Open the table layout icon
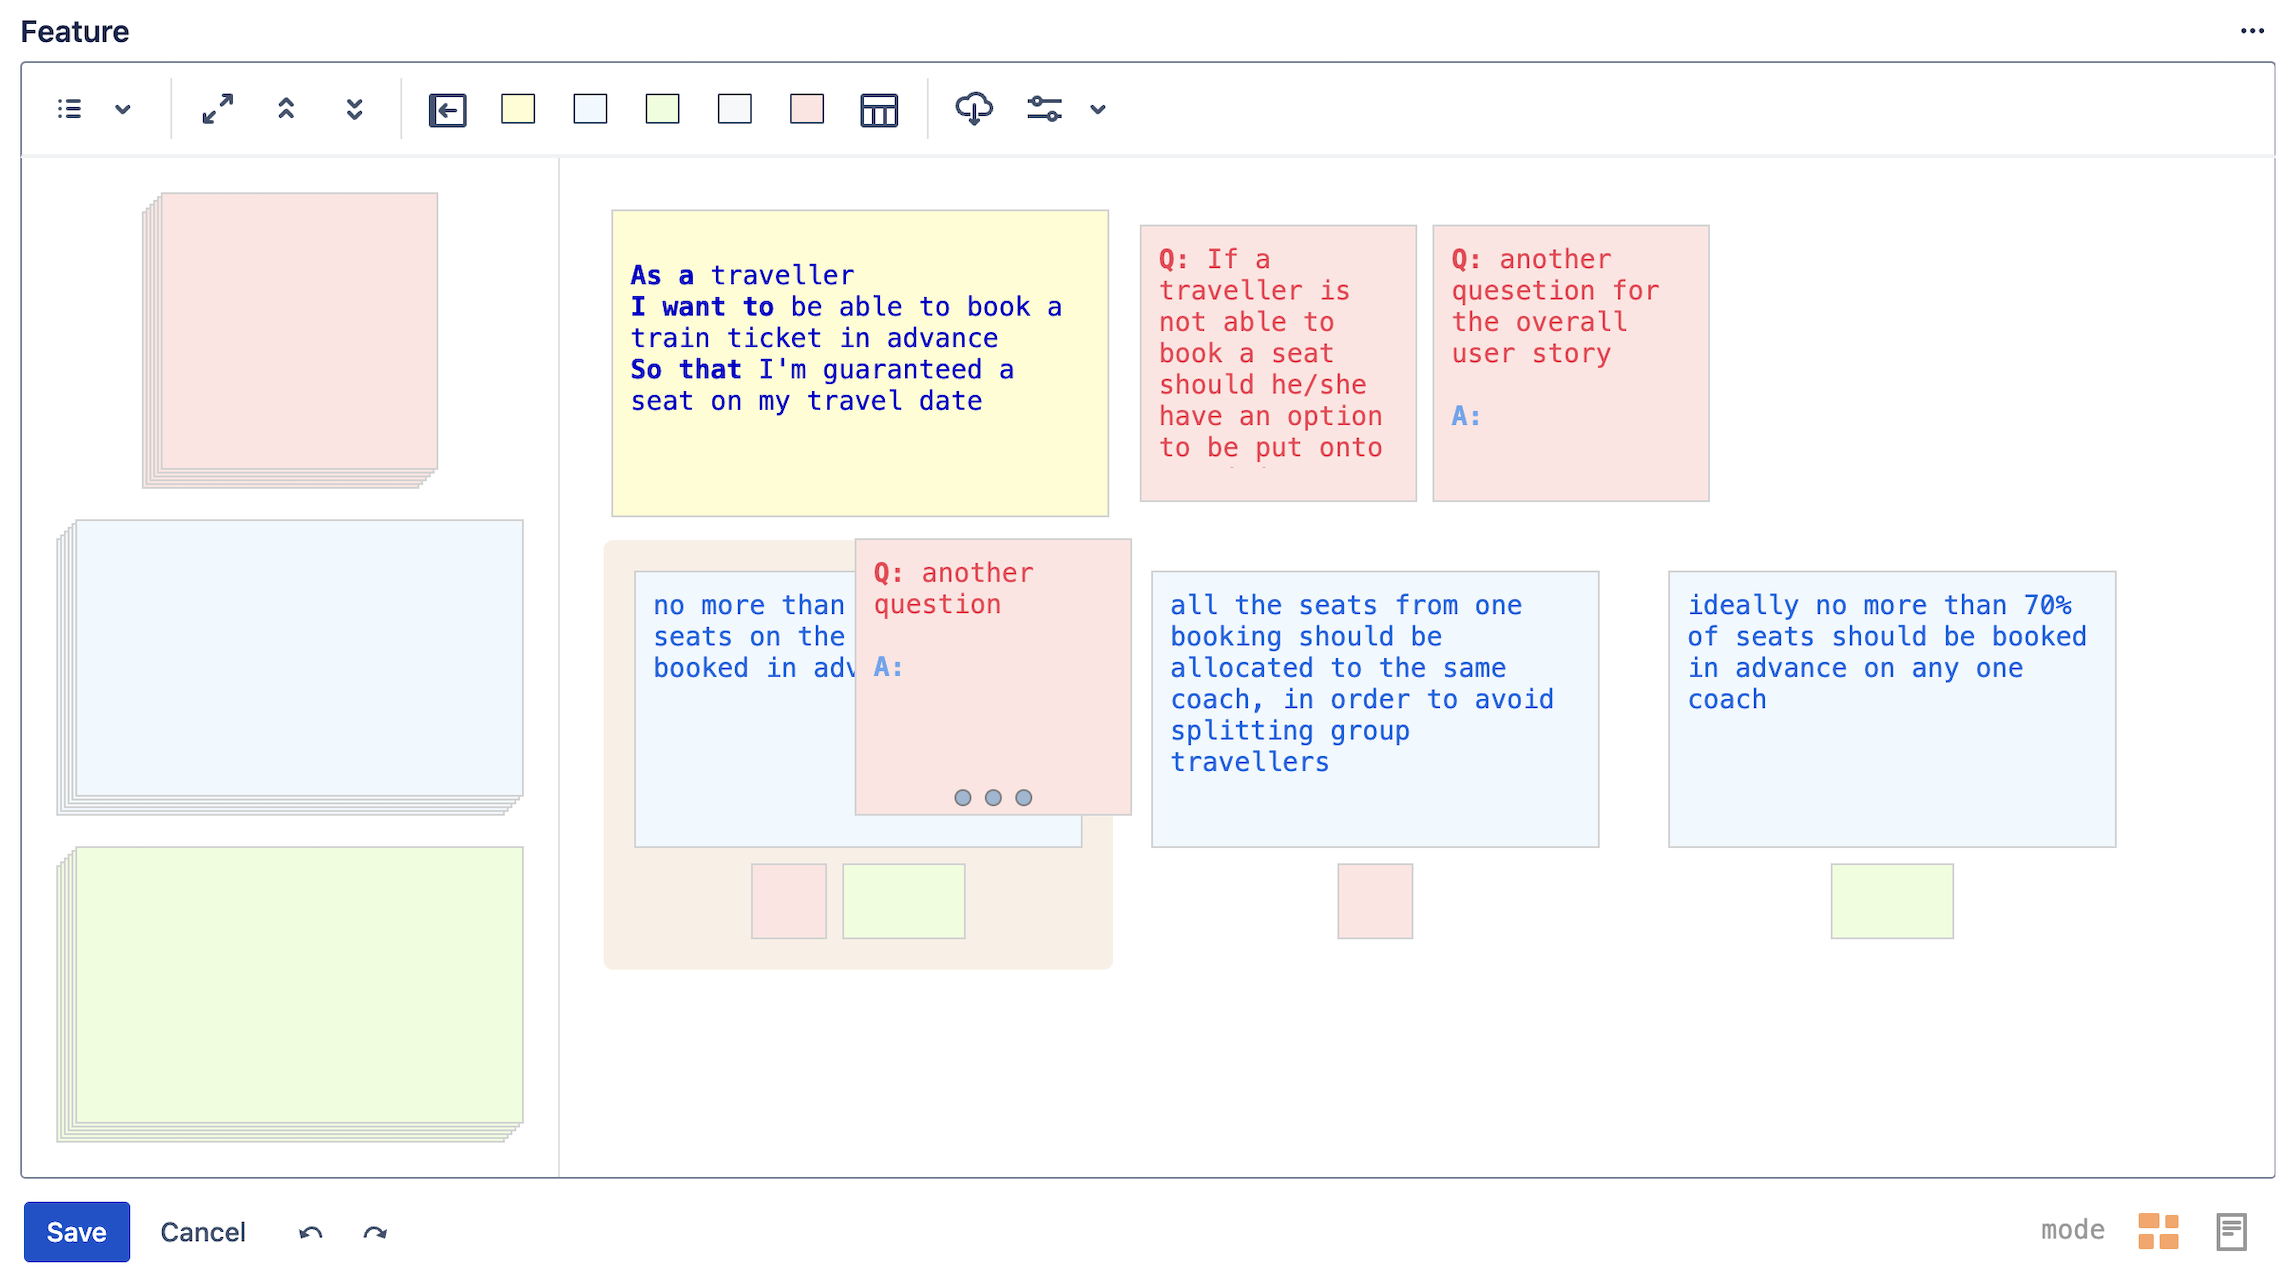2294x1284 pixels. 879,110
